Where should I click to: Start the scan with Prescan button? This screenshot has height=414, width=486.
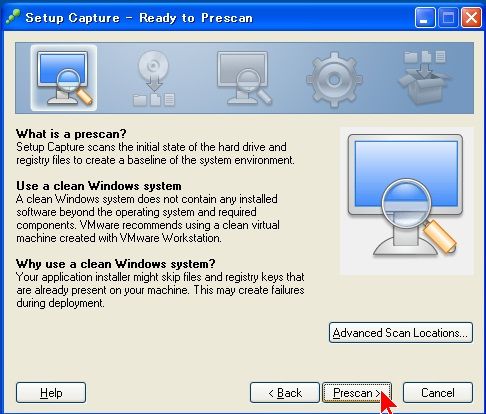tap(356, 393)
